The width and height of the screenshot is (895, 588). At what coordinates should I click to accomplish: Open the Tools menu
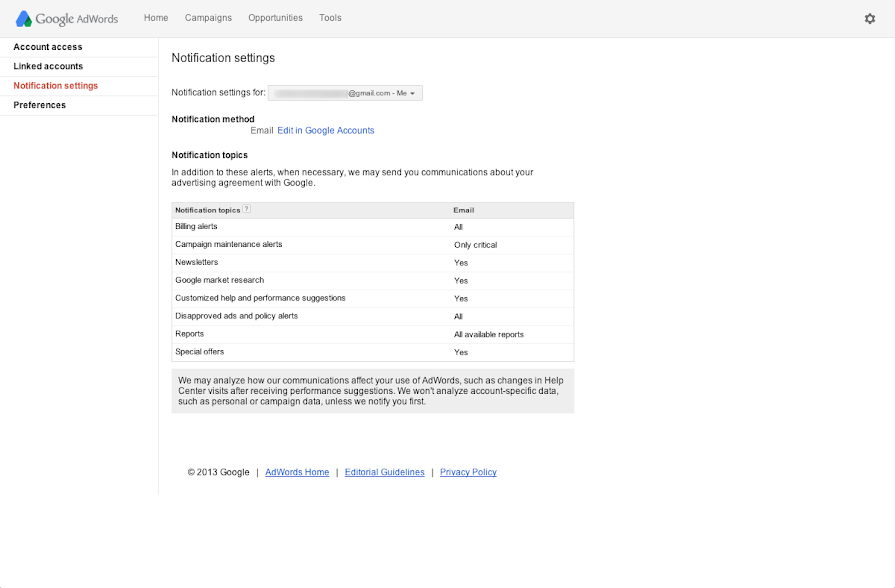coord(330,18)
